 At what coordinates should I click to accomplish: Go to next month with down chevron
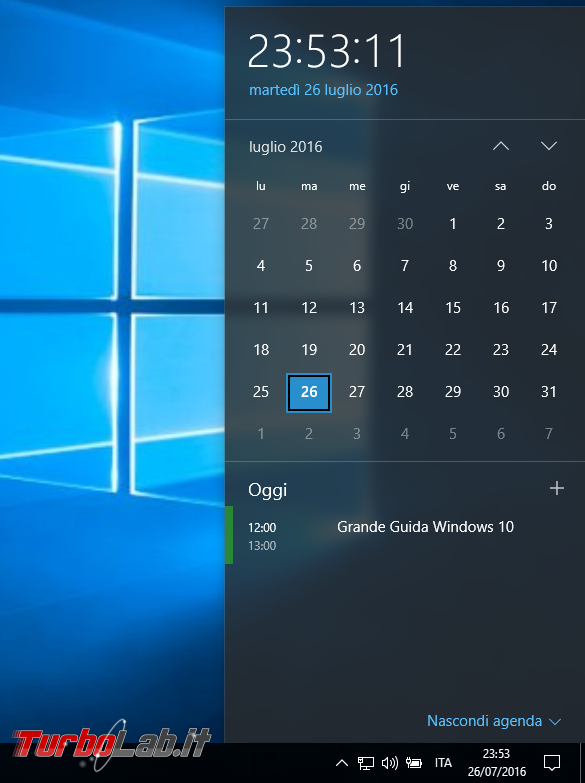pos(549,146)
